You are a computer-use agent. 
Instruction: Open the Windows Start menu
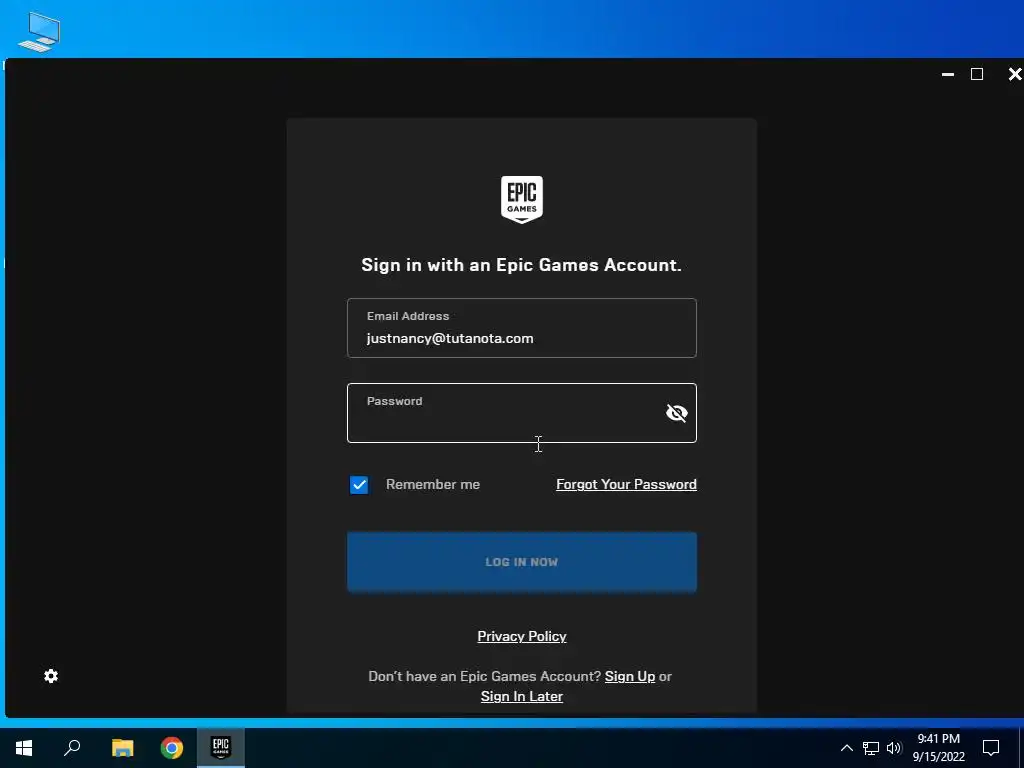click(x=24, y=748)
